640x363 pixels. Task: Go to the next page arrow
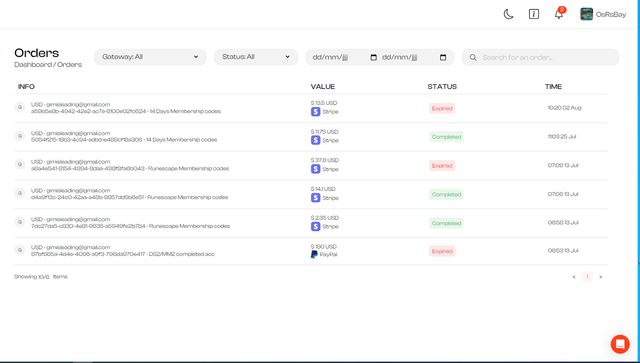(x=600, y=277)
